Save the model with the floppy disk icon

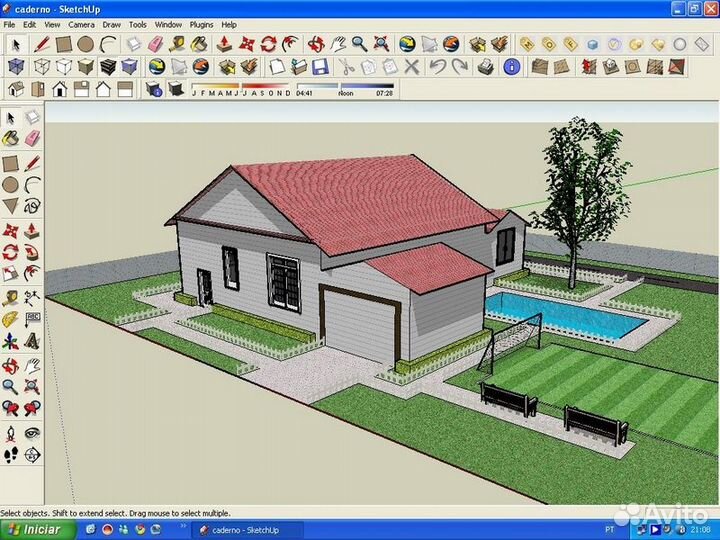pos(319,67)
